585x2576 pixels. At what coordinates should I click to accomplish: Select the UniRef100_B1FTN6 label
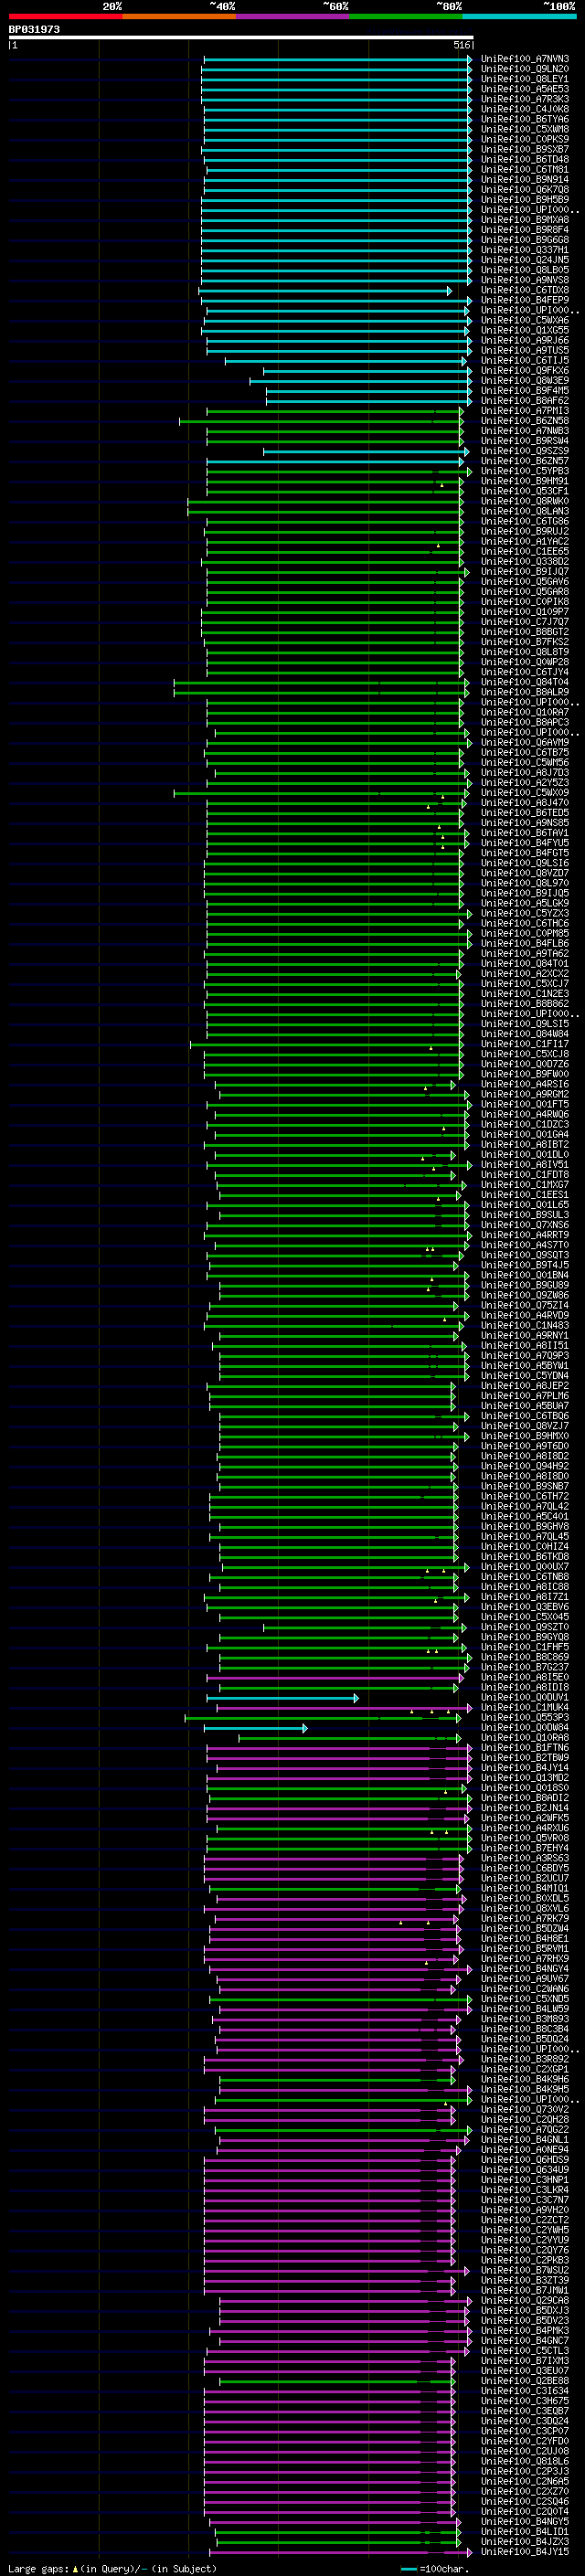click(525, 1748)
